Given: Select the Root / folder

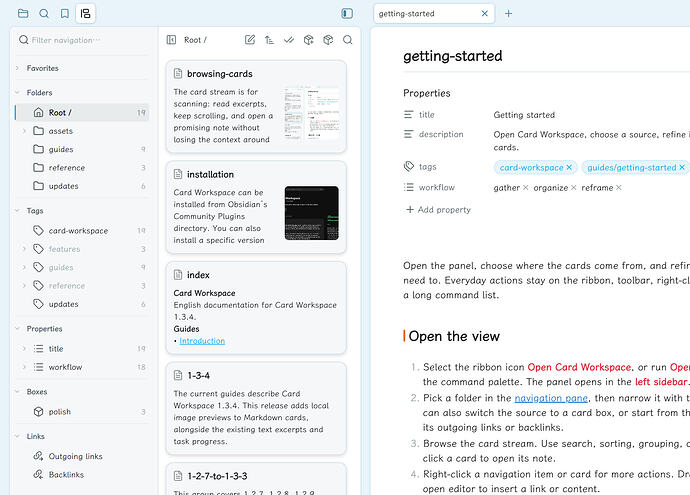Looking at the screenshot, I should click(82, 113).
